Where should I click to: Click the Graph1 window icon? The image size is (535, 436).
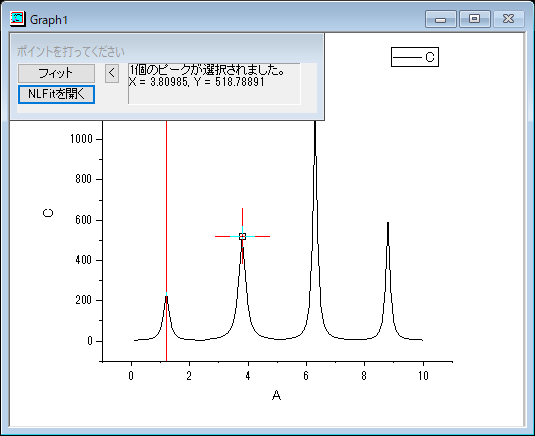[17, 18]
